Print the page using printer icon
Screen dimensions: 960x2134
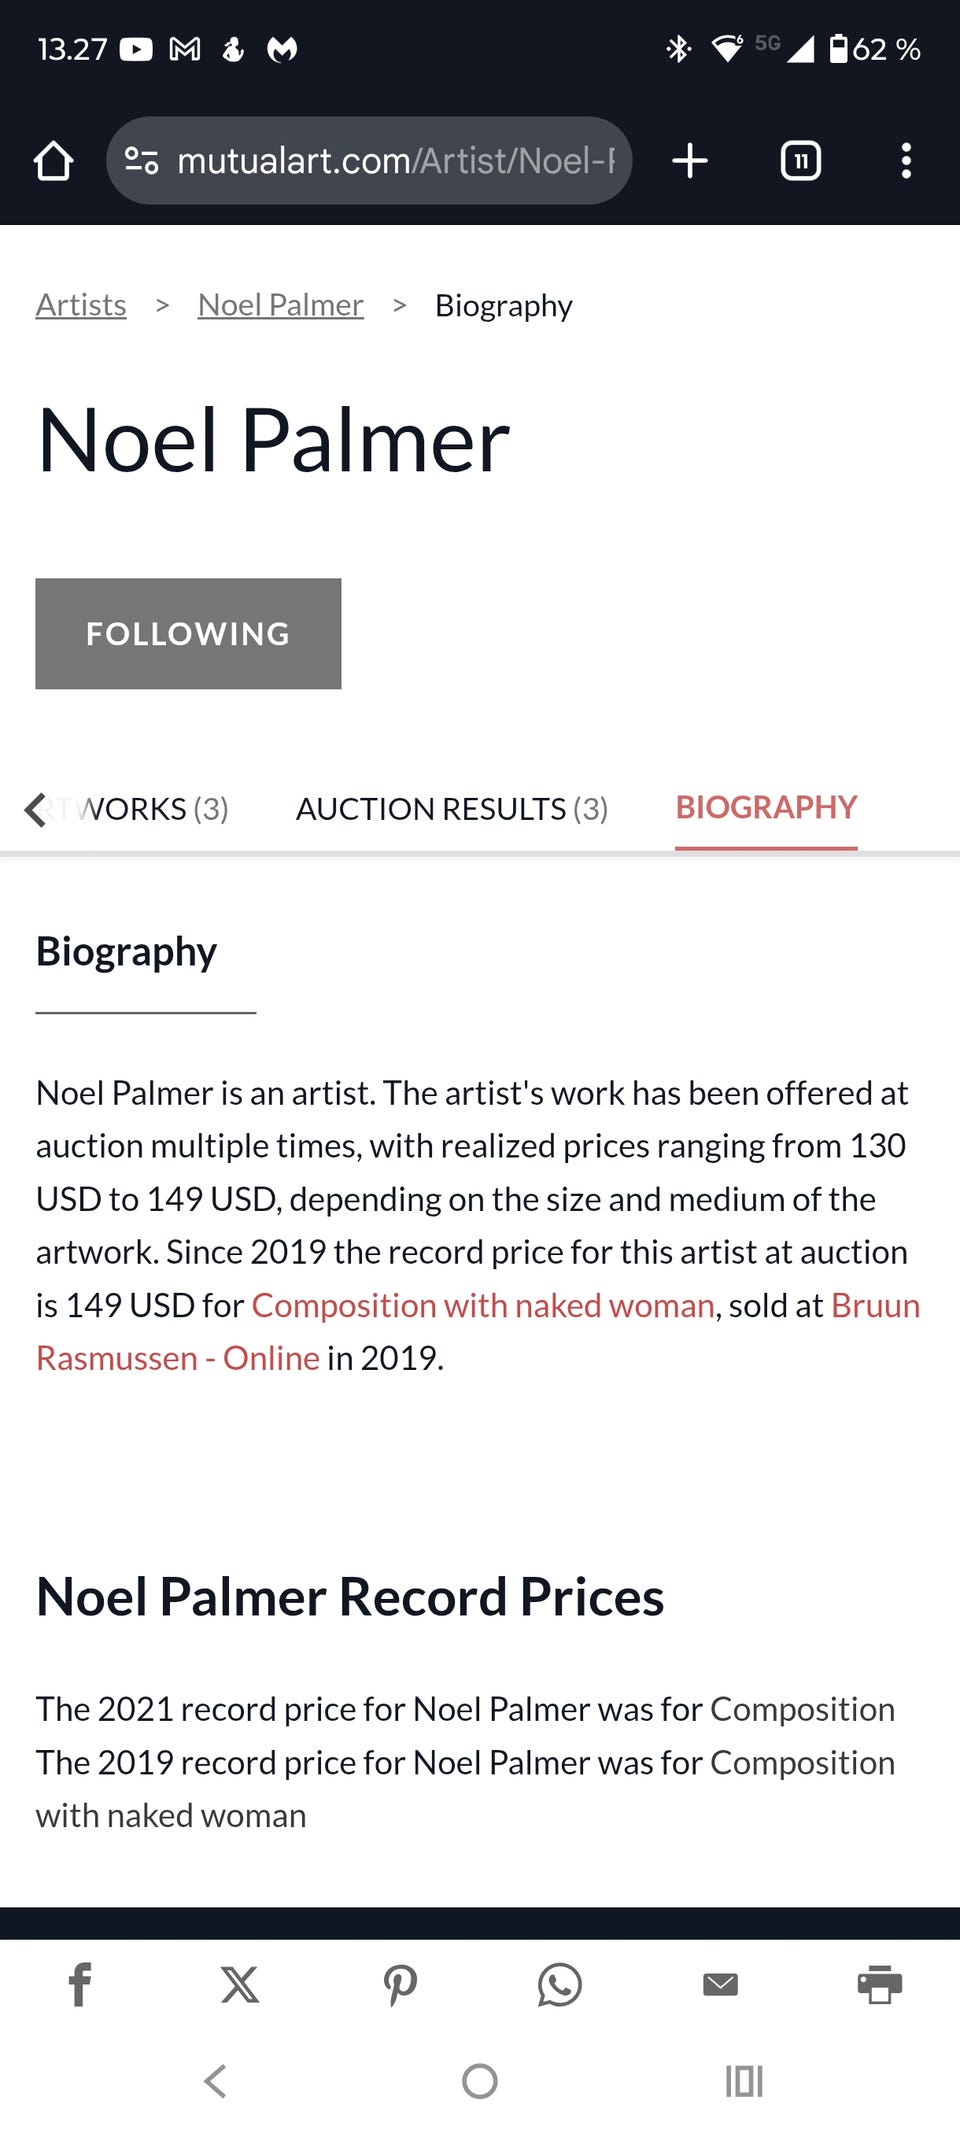(880, 1984)
